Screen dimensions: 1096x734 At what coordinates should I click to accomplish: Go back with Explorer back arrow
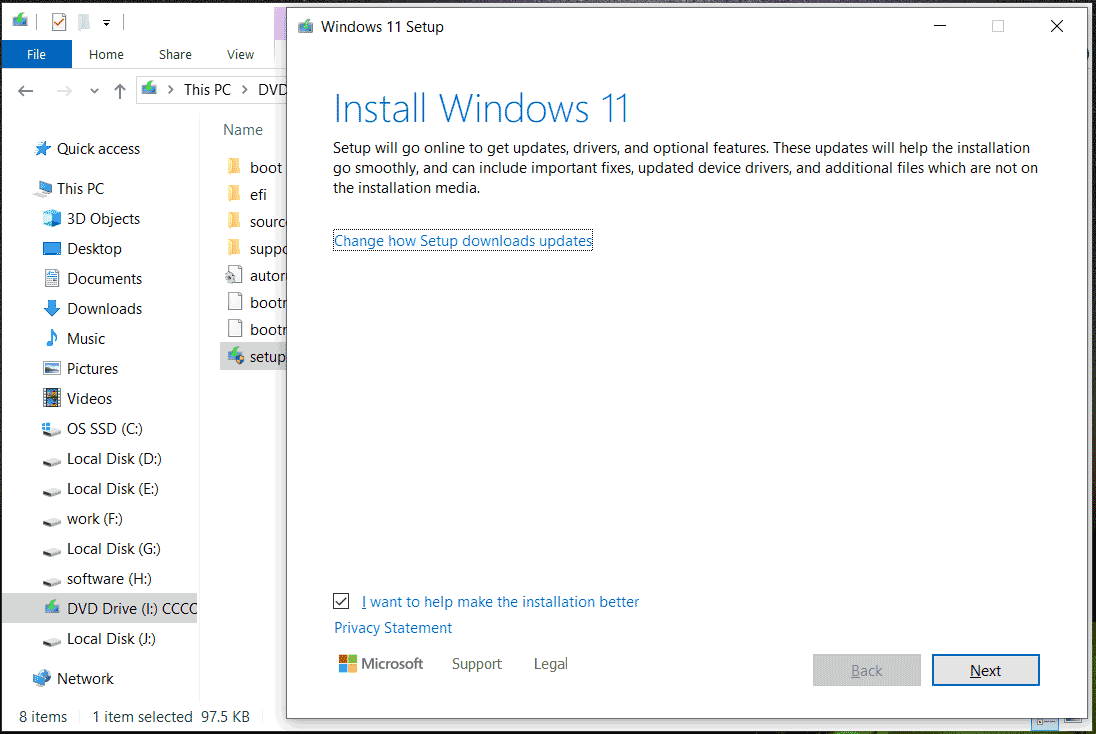click(26, 90)
